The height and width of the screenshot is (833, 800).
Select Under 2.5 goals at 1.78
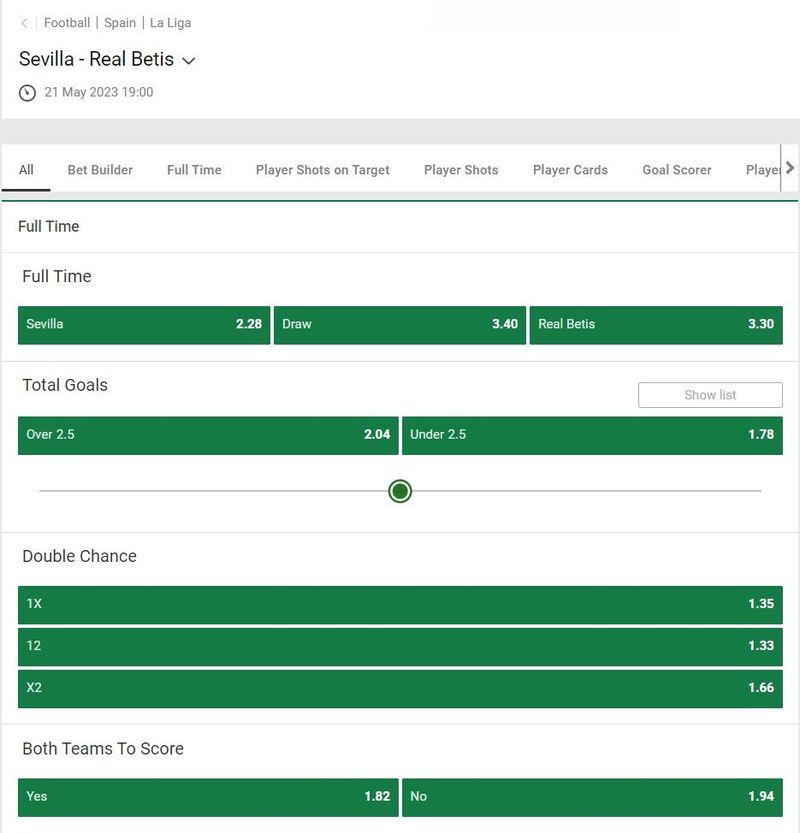coord(592,435)
